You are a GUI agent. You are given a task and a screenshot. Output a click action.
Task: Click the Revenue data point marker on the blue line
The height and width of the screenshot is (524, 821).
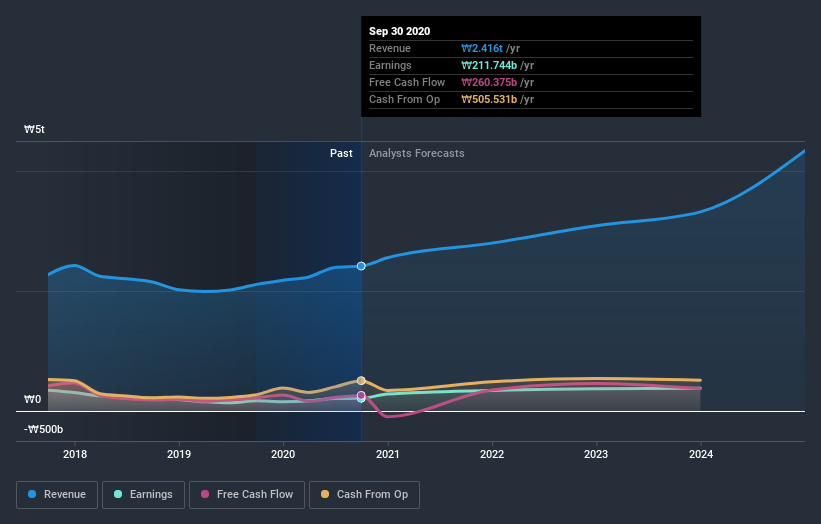click(x=361, y=266)
